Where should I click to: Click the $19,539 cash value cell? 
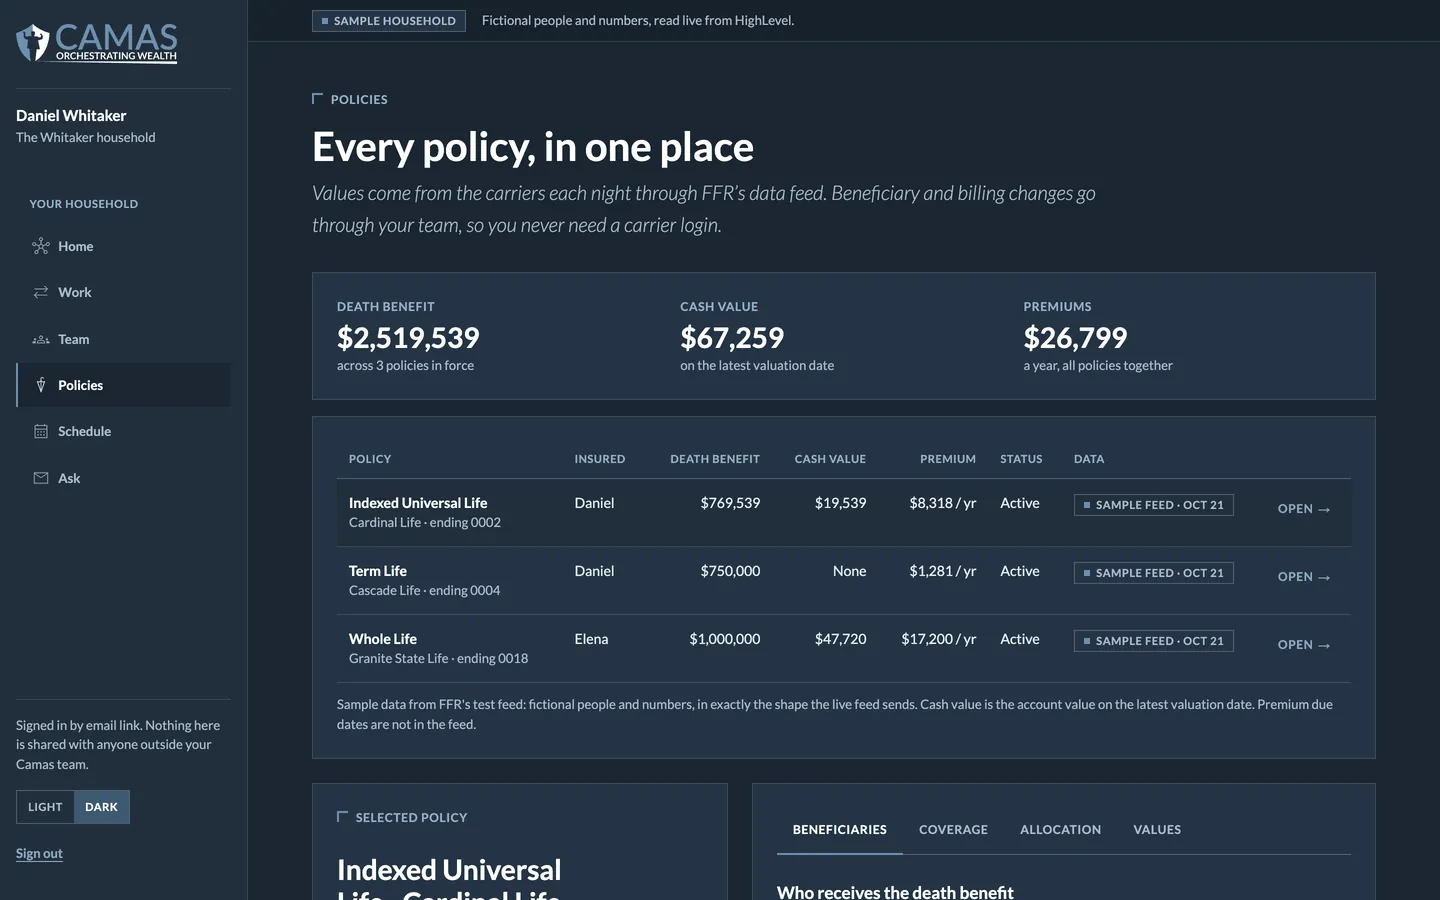pos(840,503)
